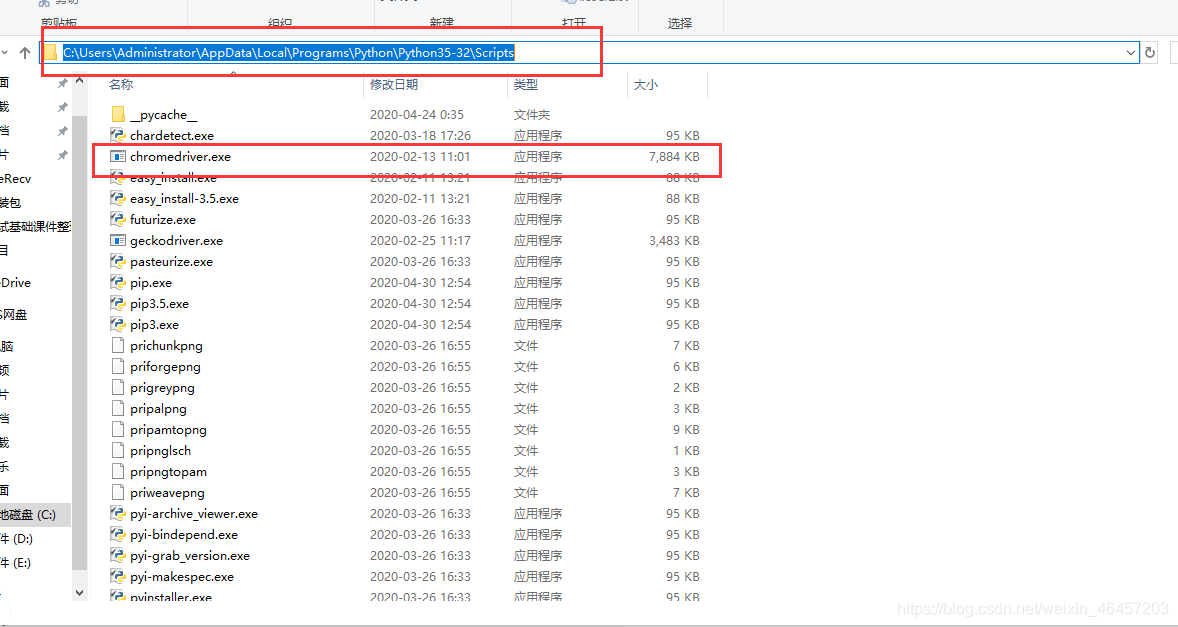Collapse the navigation pane with the chevron
1178x627 pixels.
point(7,52)
